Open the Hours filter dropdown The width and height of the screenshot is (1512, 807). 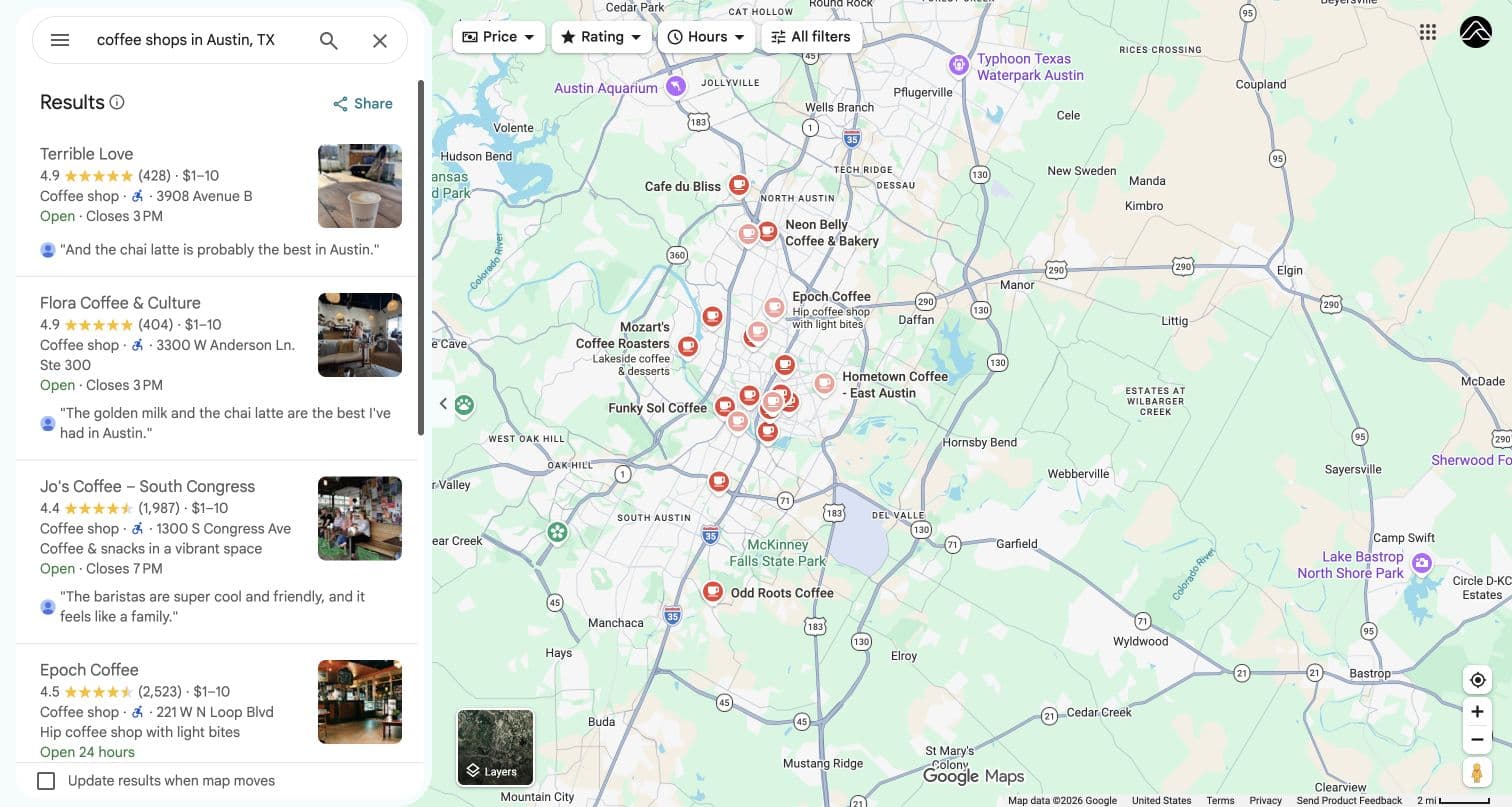(x=707, y=37)
